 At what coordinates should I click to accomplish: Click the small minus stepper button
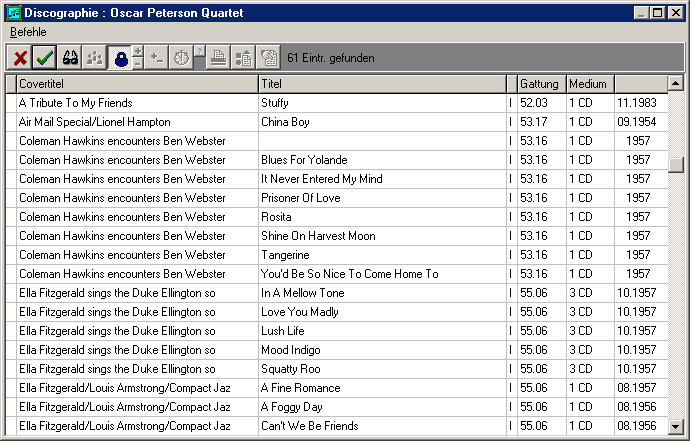[x=138, y=64]
